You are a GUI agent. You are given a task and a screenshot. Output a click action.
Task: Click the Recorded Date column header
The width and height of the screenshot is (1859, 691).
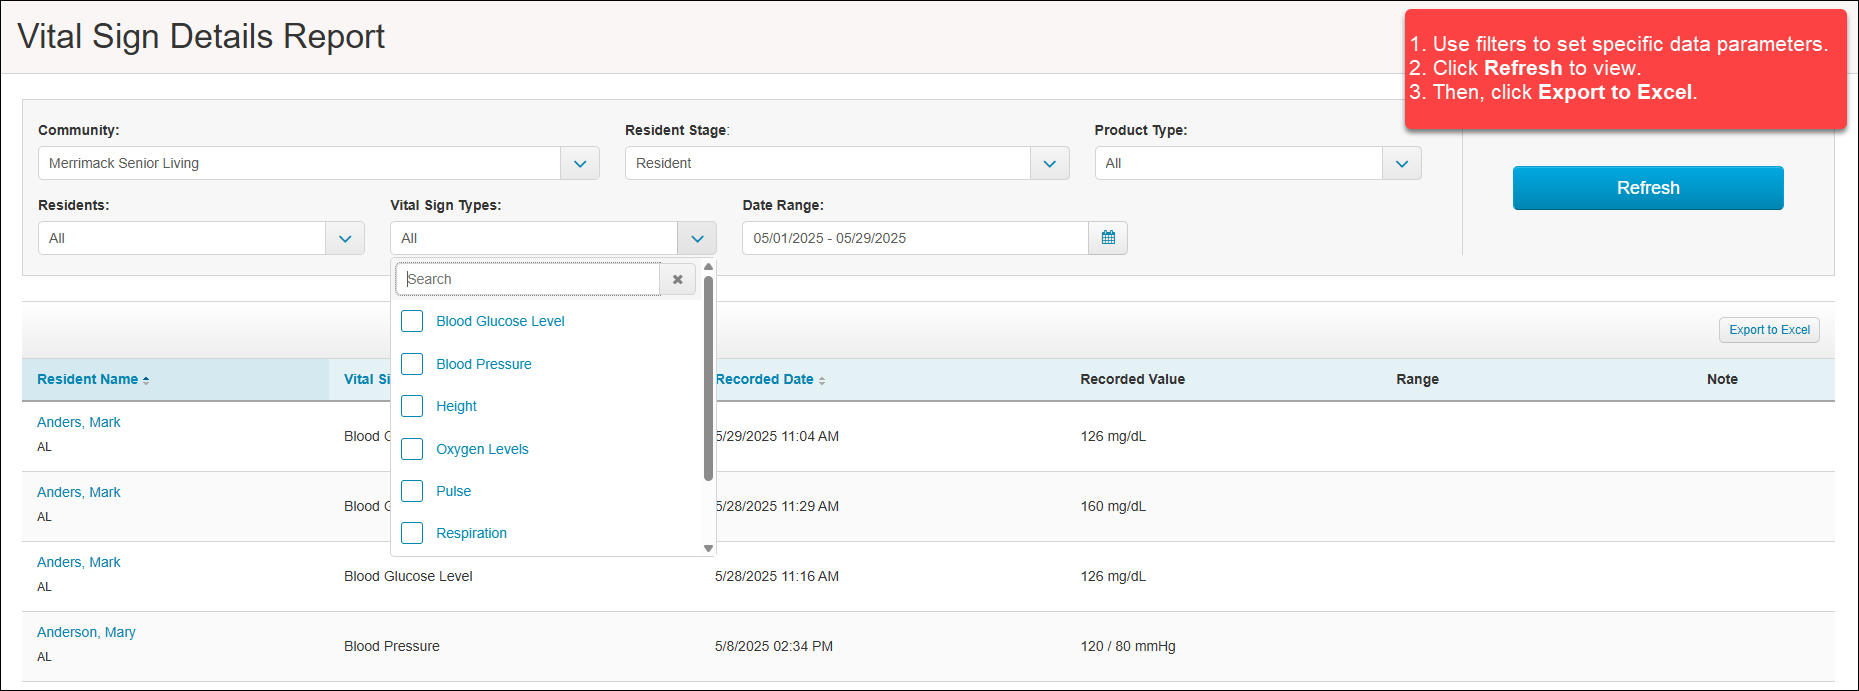(x=764, y=379)
